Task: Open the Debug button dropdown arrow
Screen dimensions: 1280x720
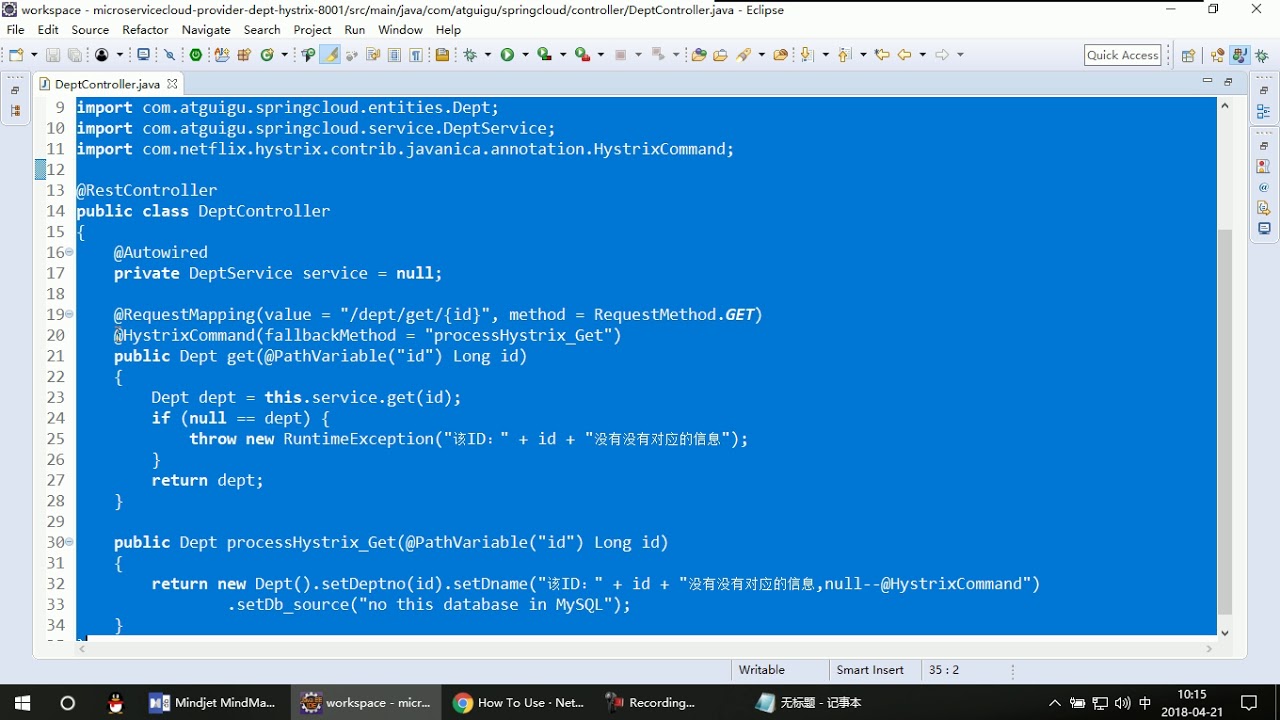Action: pyautogui.click(x=487, y=55)
